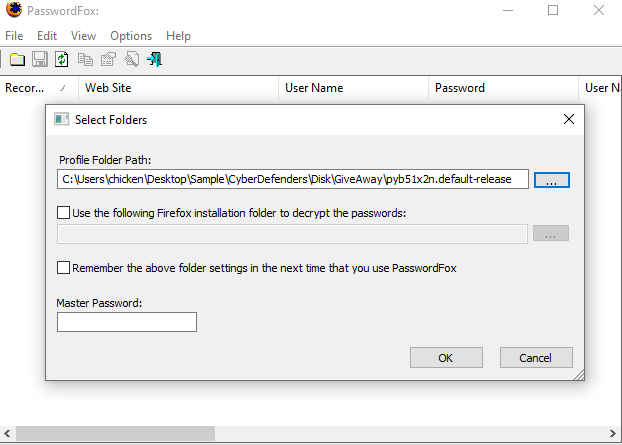Click the Master Password input field
This screenshot has width=622, height=445.
tap(127, 322)
